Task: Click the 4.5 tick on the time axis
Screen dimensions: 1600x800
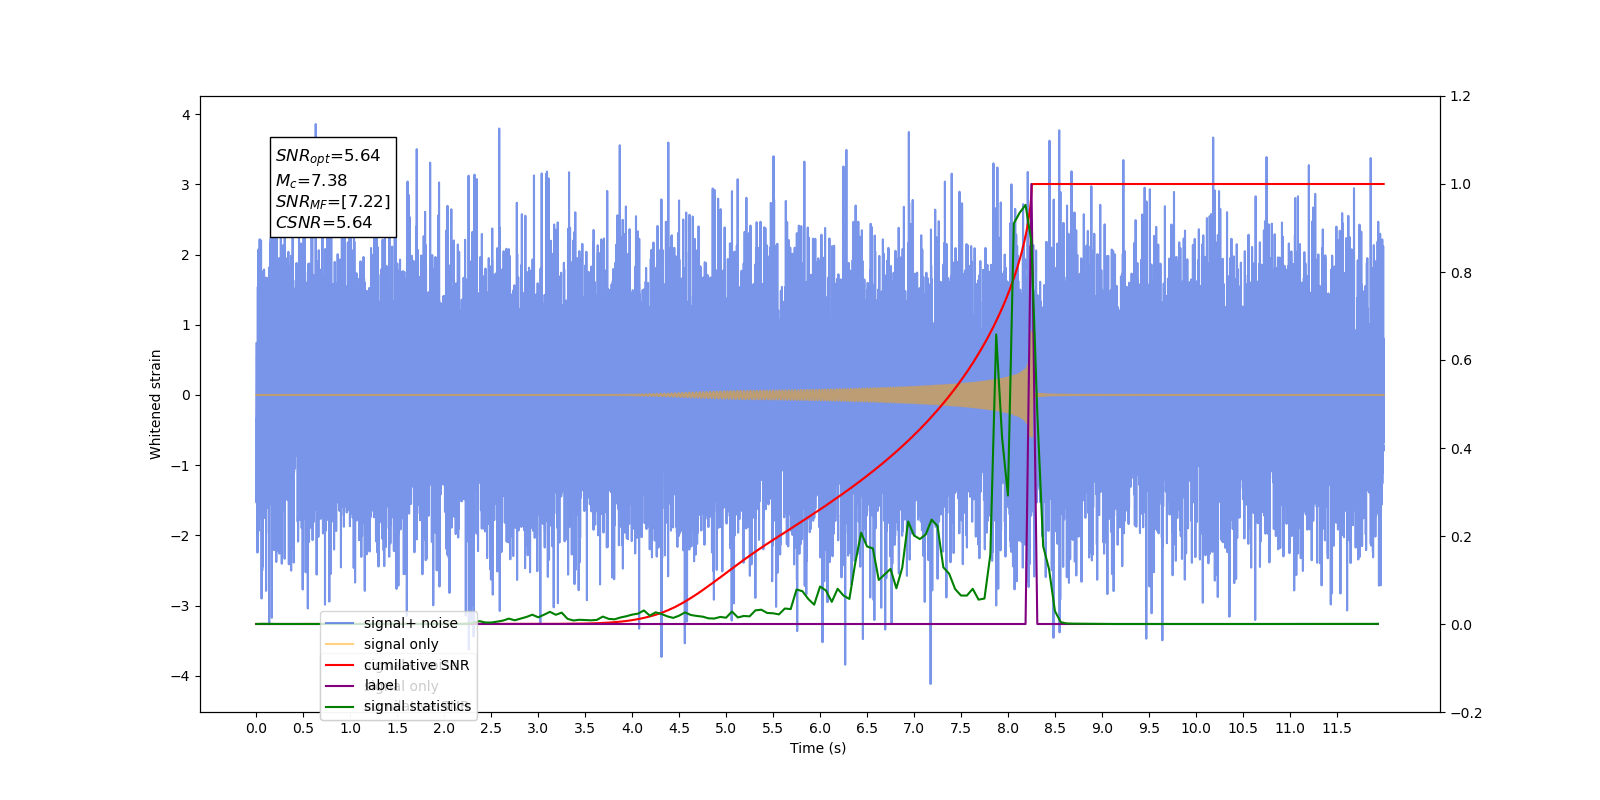Action: click(679, 728)
